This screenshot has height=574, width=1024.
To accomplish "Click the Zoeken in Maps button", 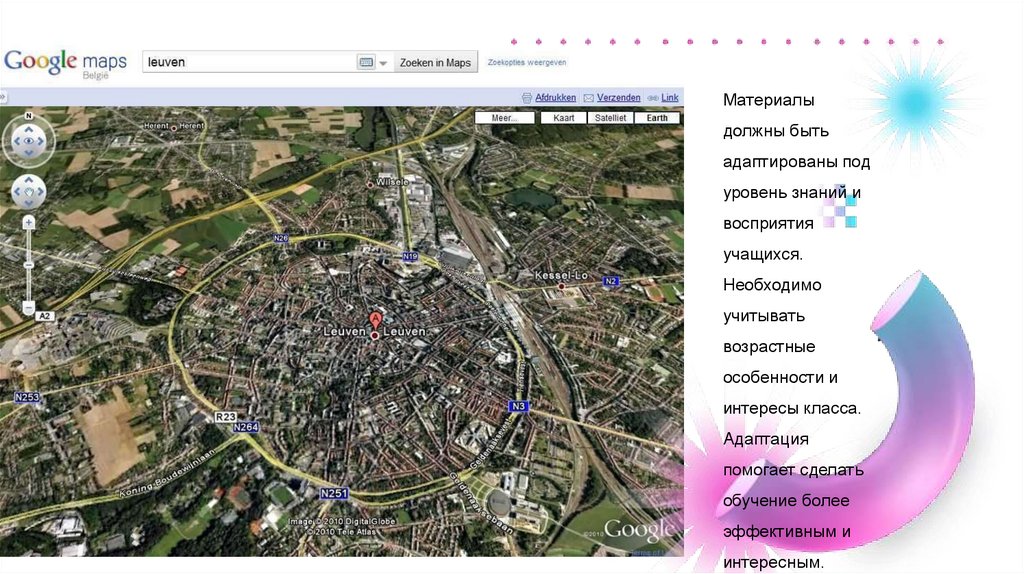I will pos(435,62).
